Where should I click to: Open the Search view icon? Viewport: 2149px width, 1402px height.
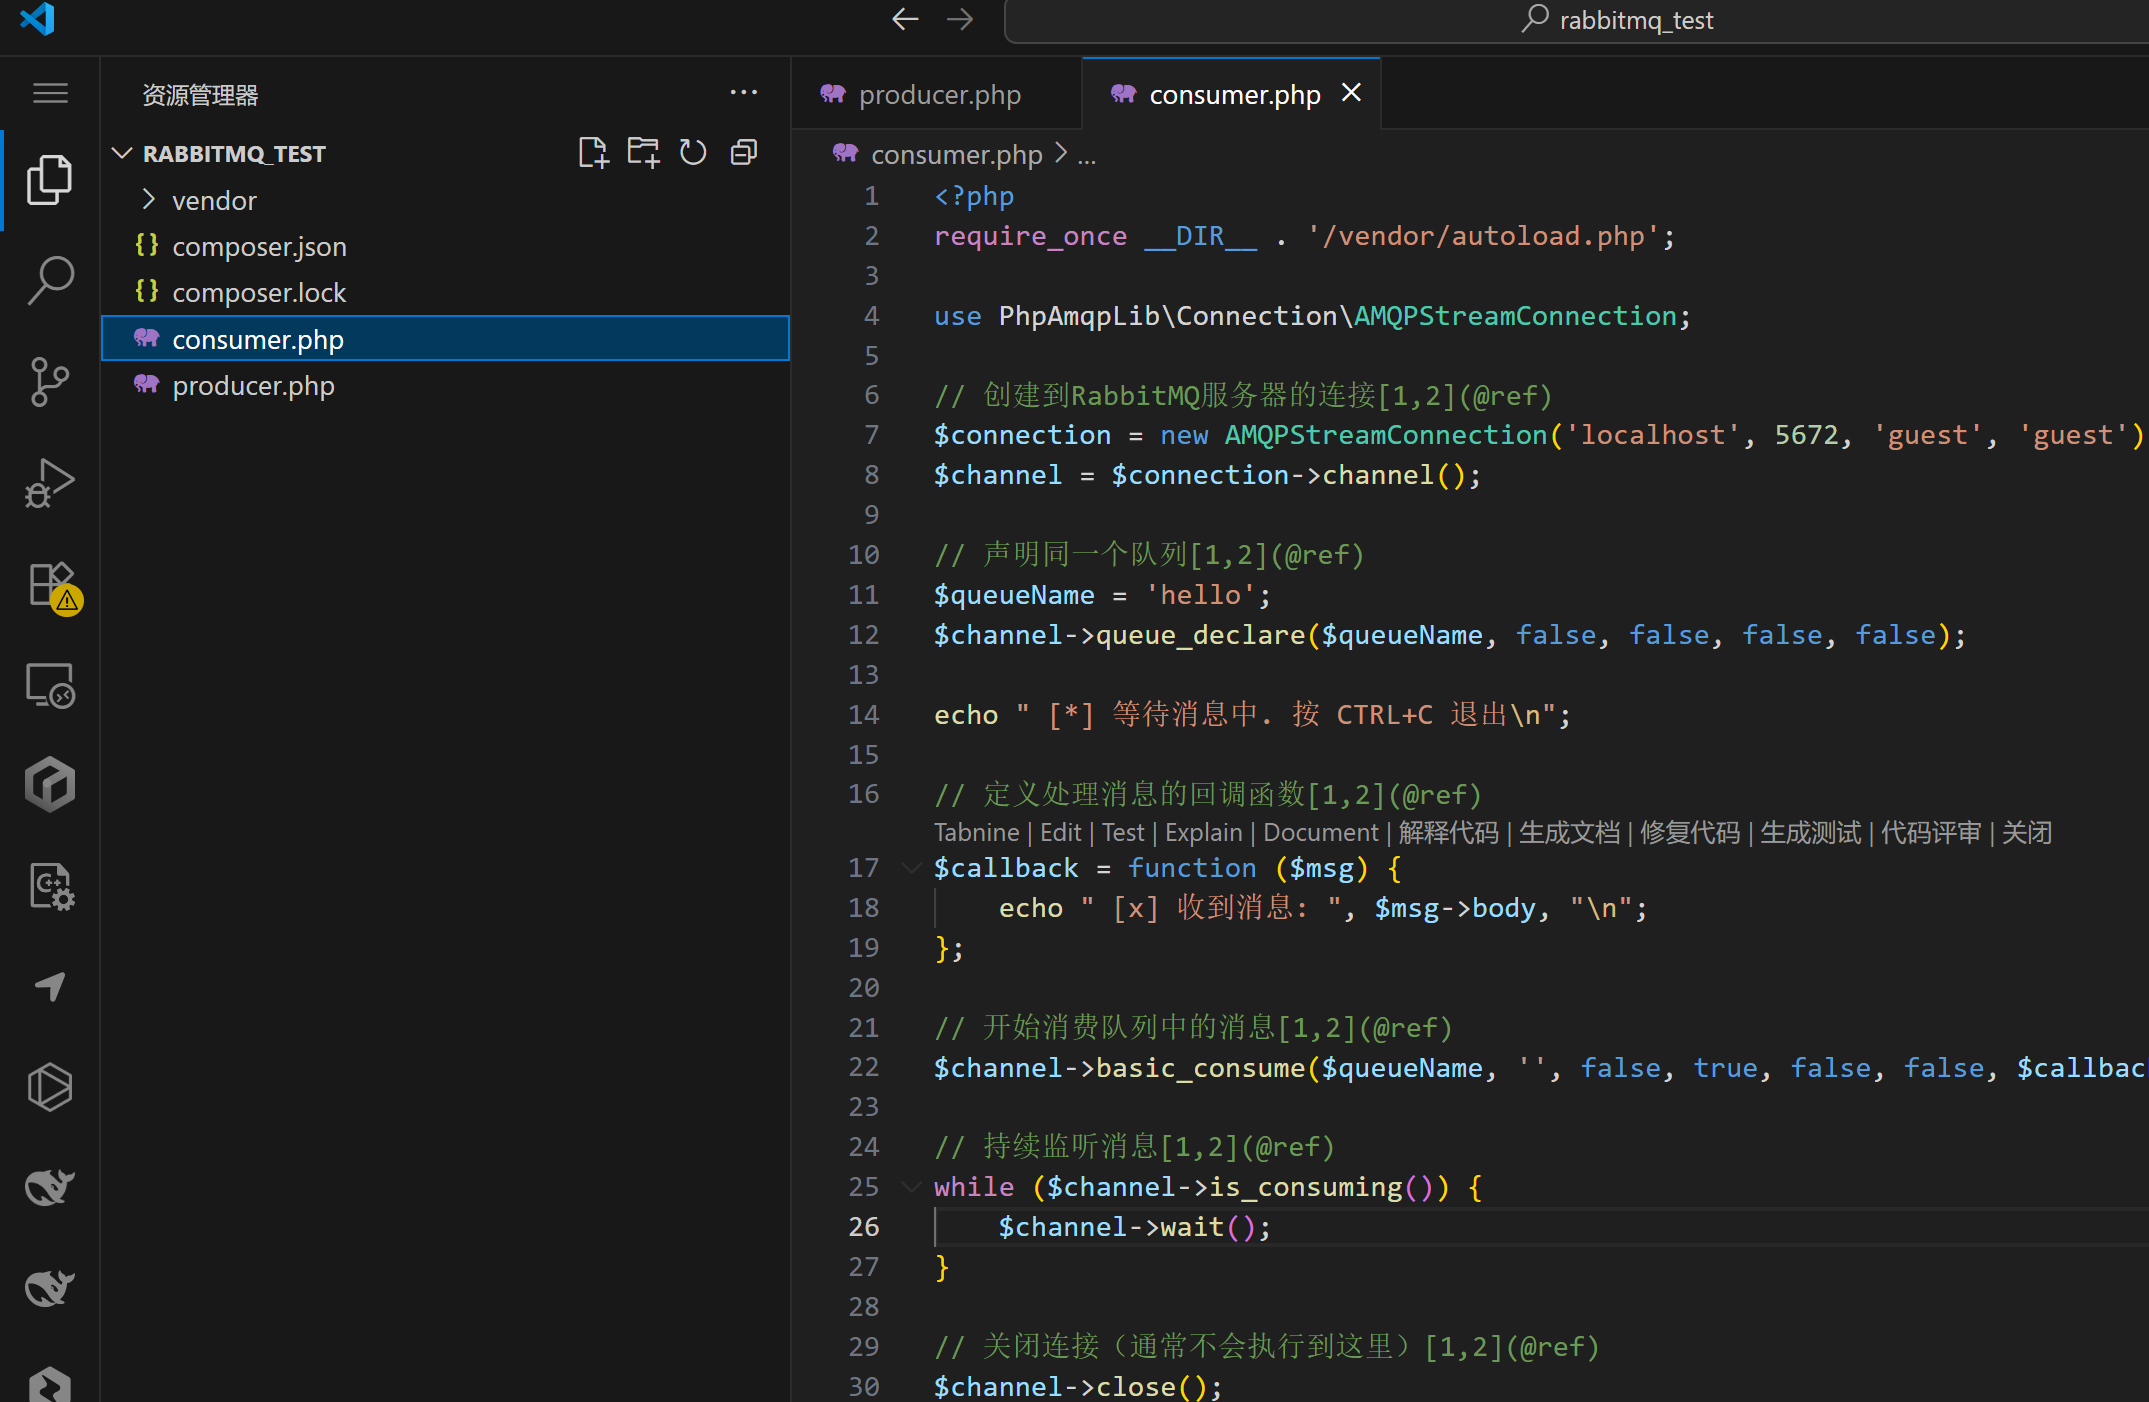click(50, 281)
